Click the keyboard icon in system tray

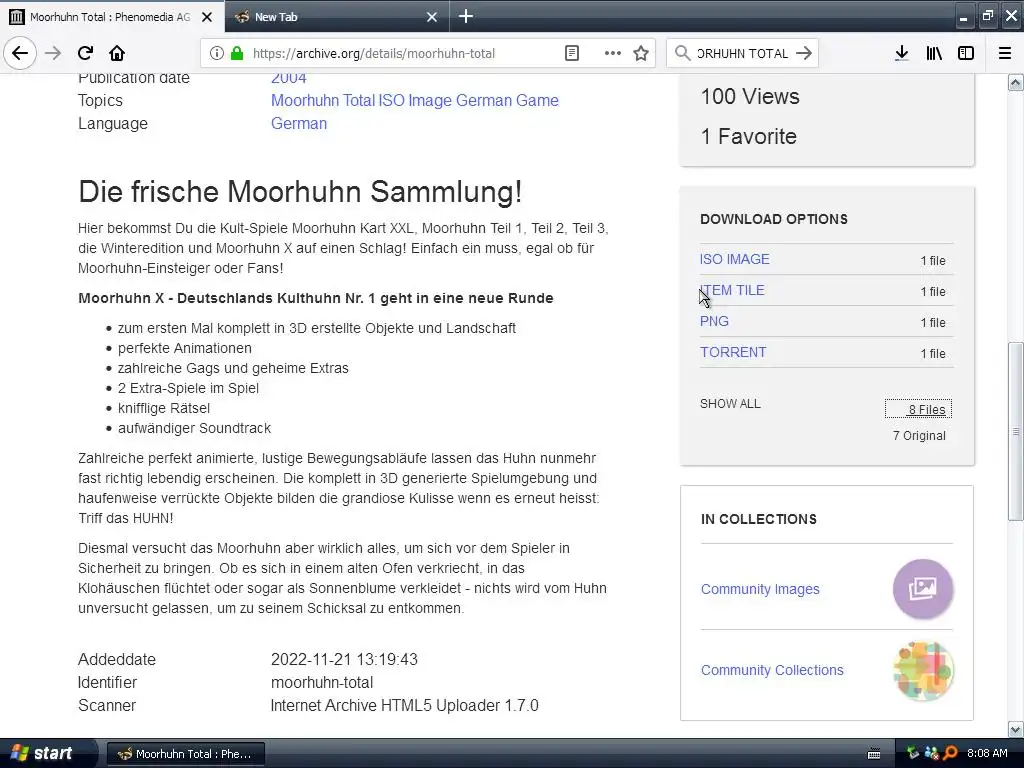(874, 754)
